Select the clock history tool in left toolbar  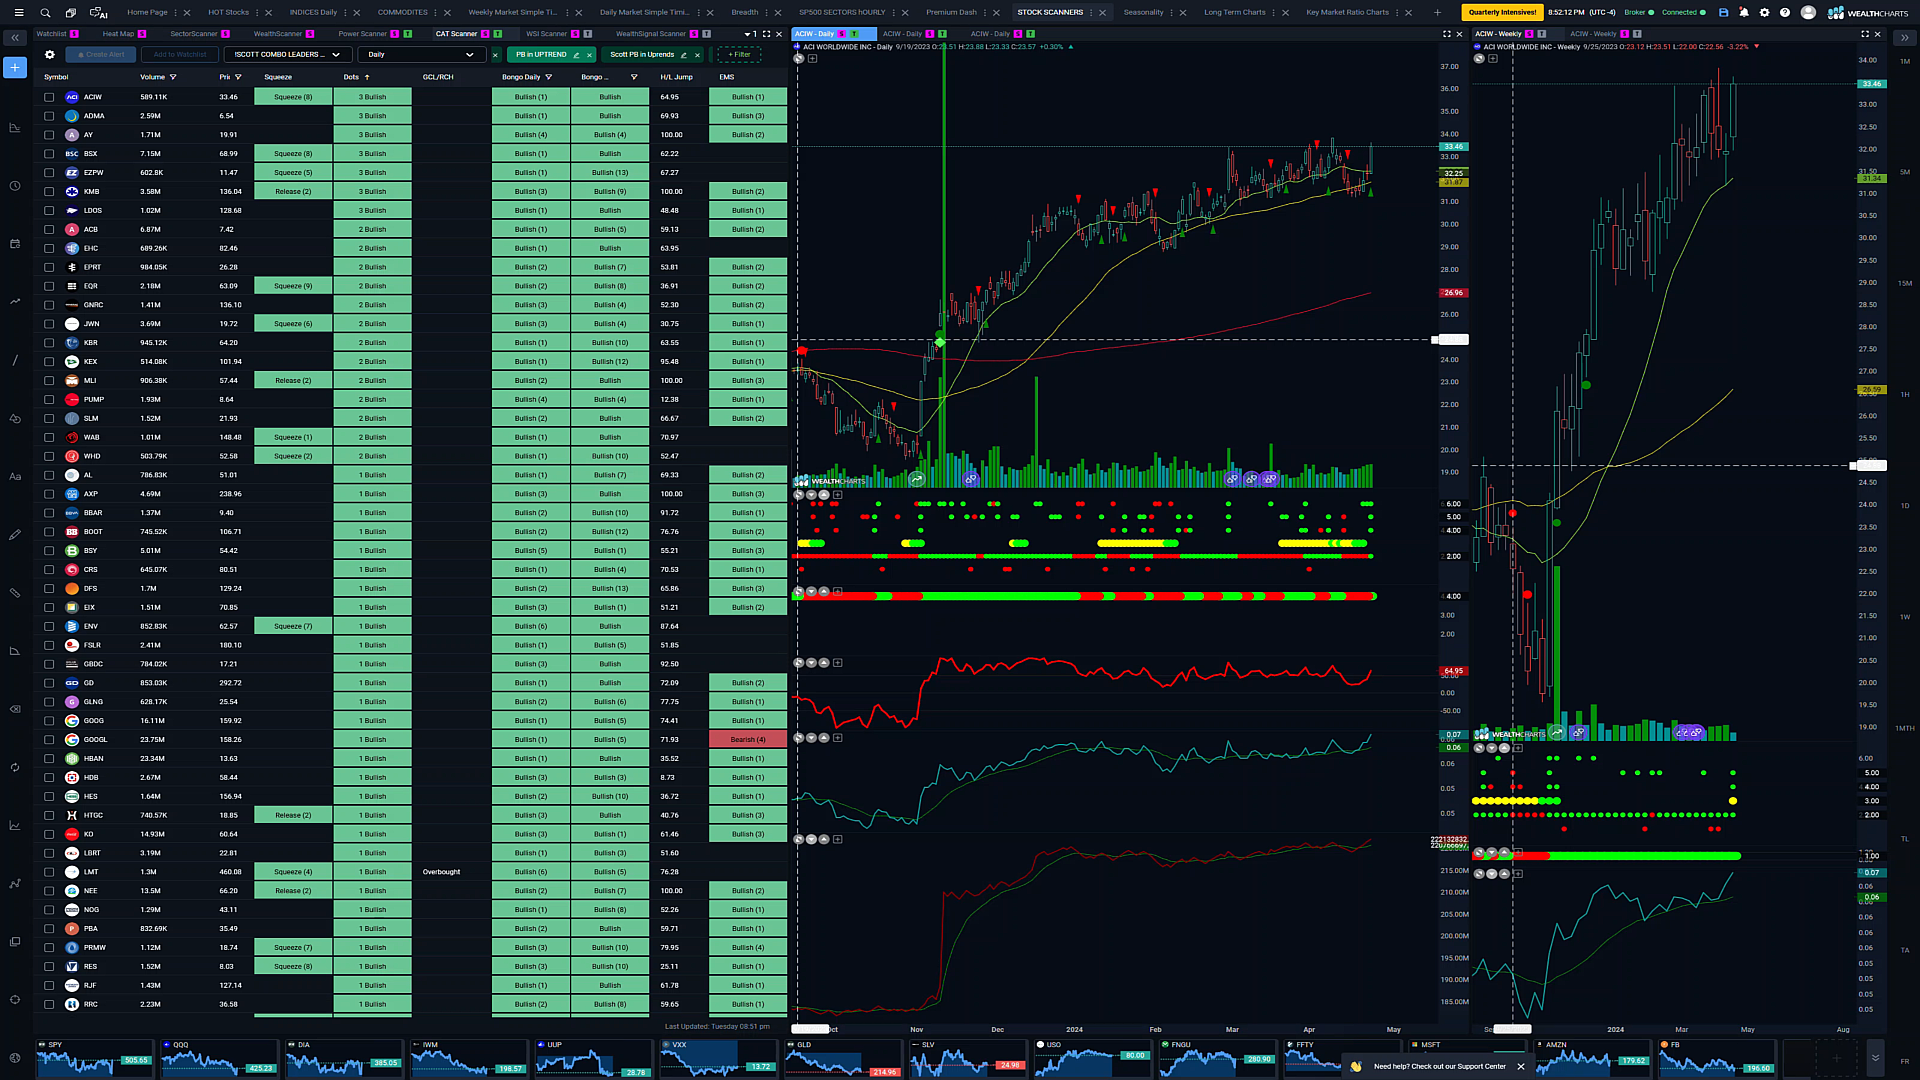(x=15, y=186)
